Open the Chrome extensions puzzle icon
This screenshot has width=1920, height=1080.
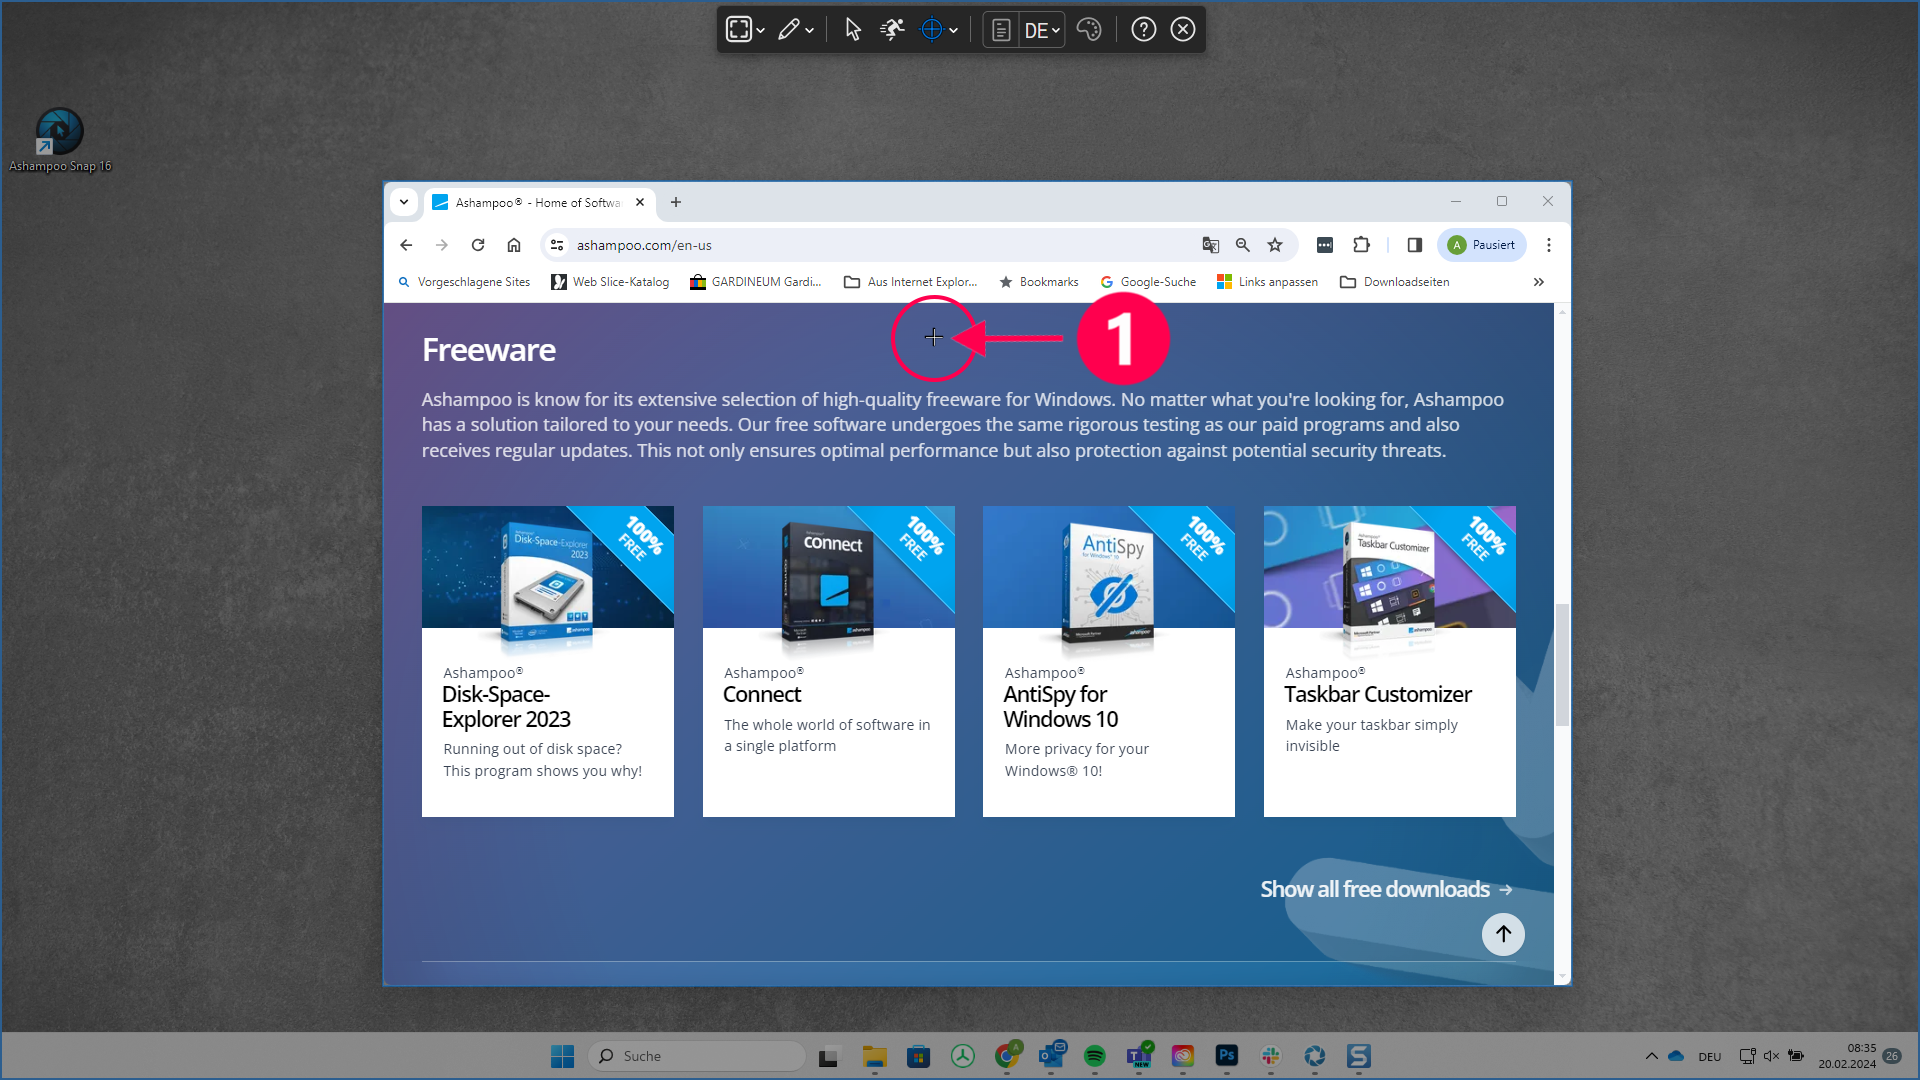(x=1361, y=245)
